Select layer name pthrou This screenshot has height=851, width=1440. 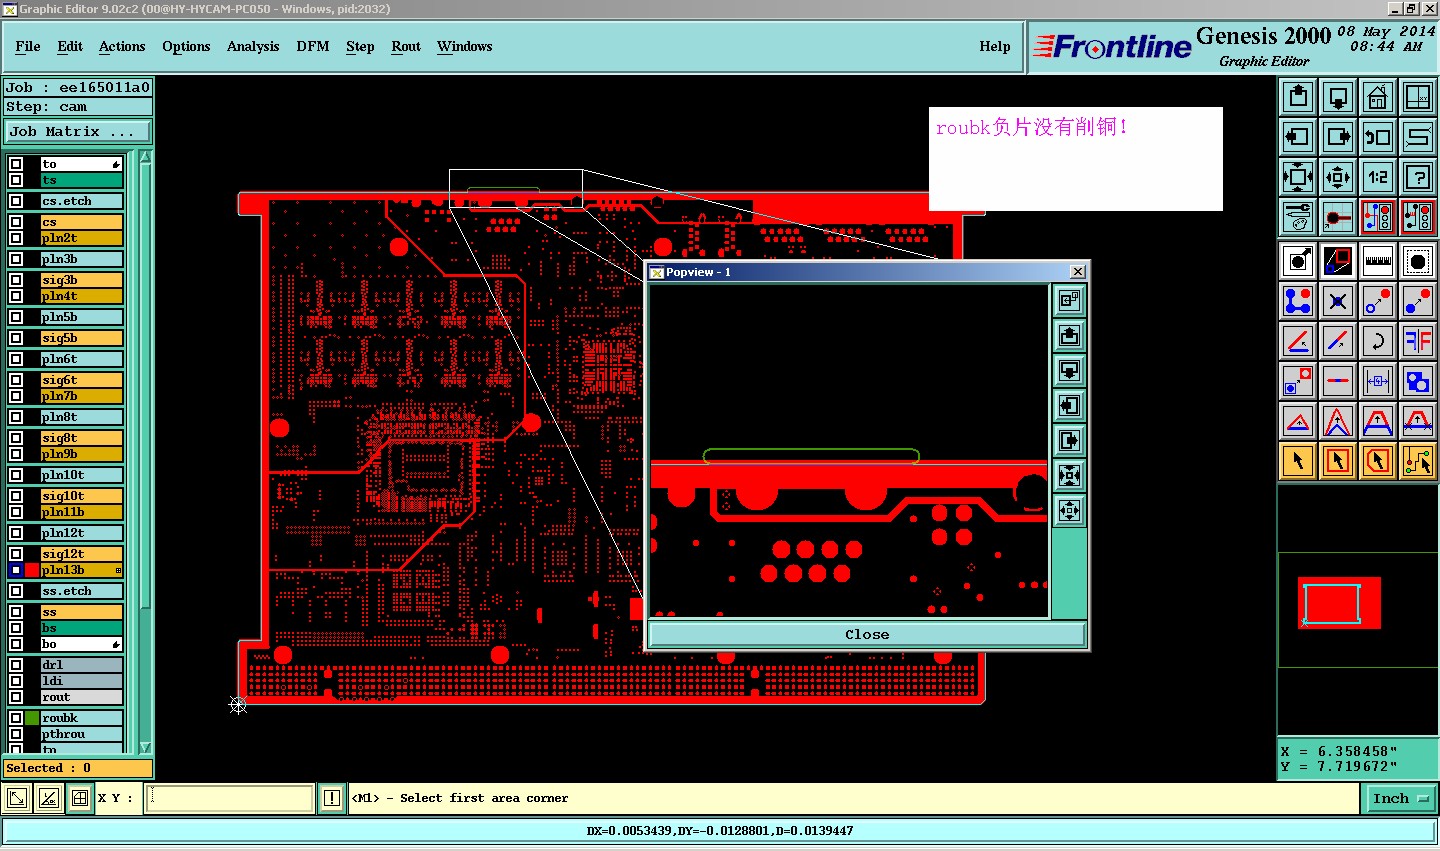[x=81, y=734]
